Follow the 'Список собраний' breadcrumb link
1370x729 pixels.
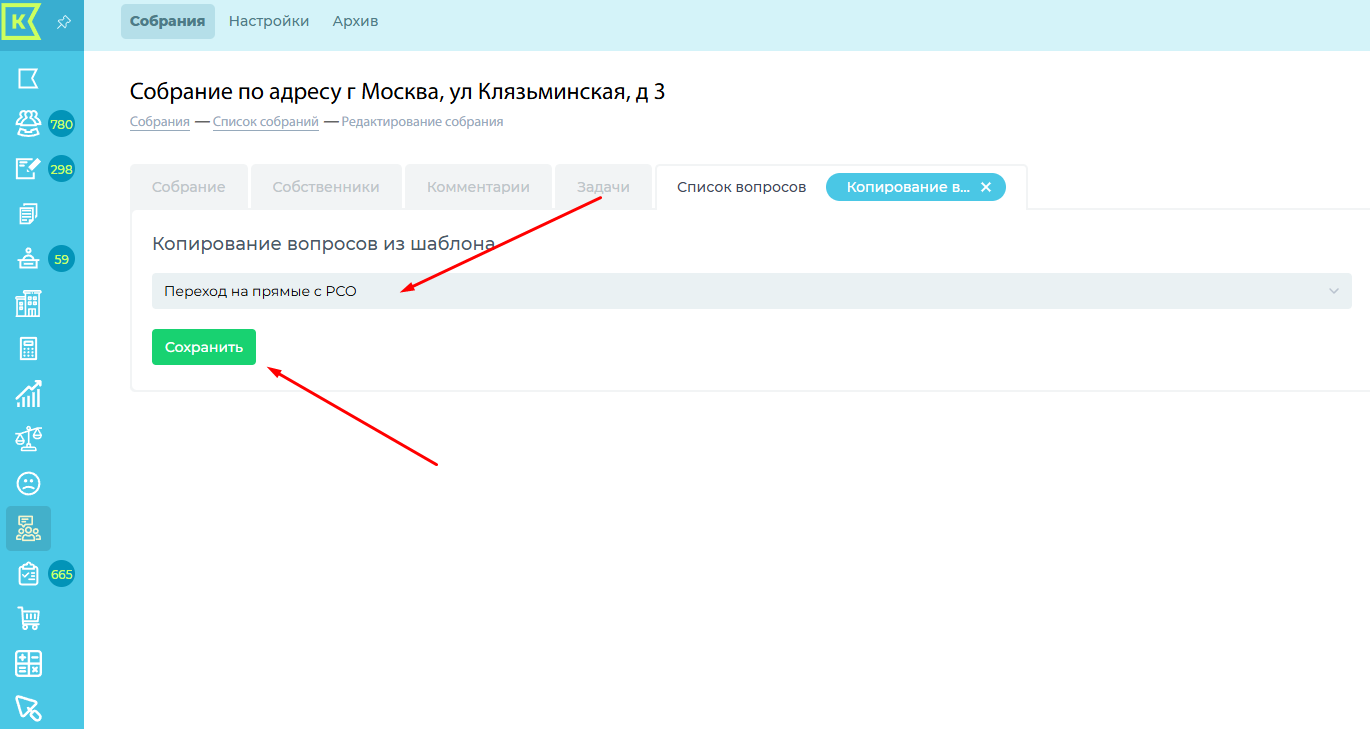pos(265,122)
